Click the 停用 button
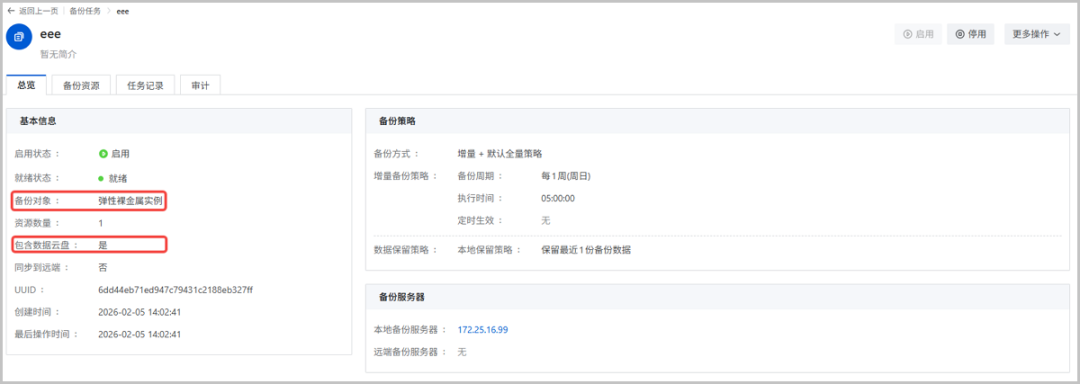Viewport: 1080px width, 384px height. pos(970,34)
